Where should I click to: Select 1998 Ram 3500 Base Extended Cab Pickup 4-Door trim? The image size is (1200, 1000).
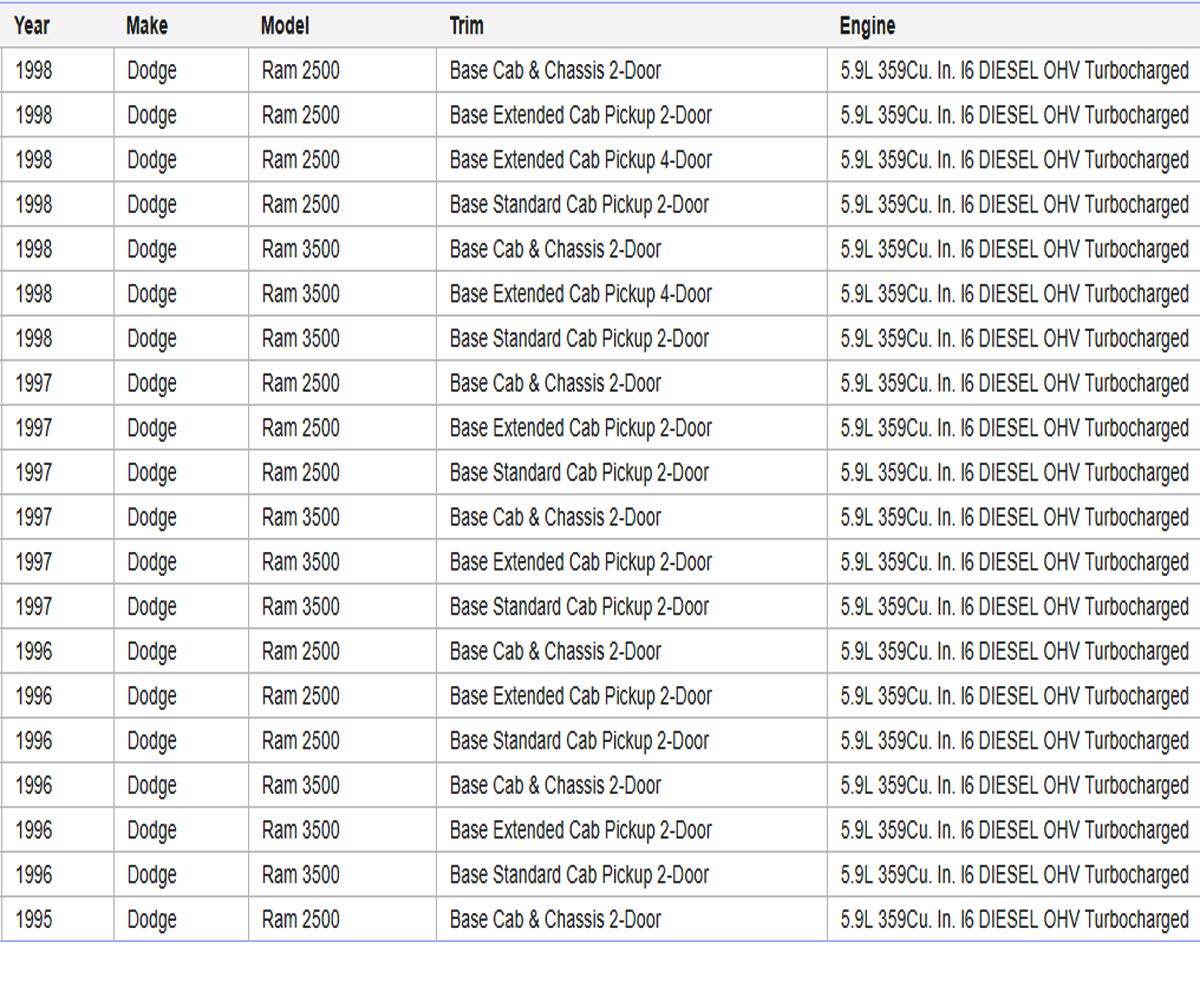point(581,294)
